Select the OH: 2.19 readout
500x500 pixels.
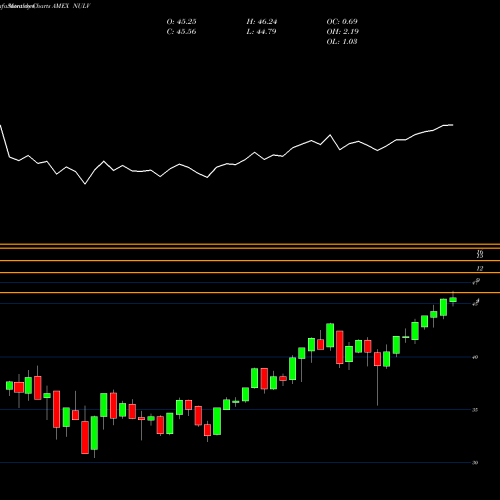pyautogui.click(x=342, y=32)
